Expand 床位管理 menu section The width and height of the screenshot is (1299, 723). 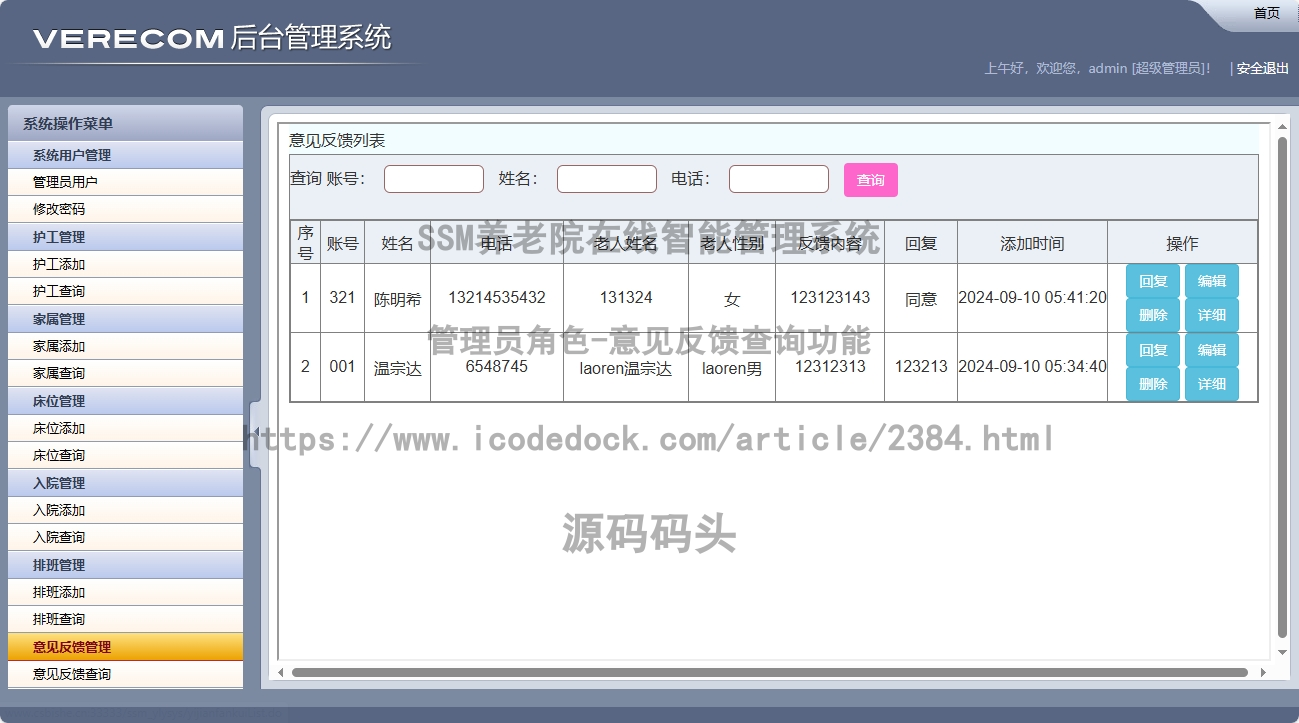point(125,401)
